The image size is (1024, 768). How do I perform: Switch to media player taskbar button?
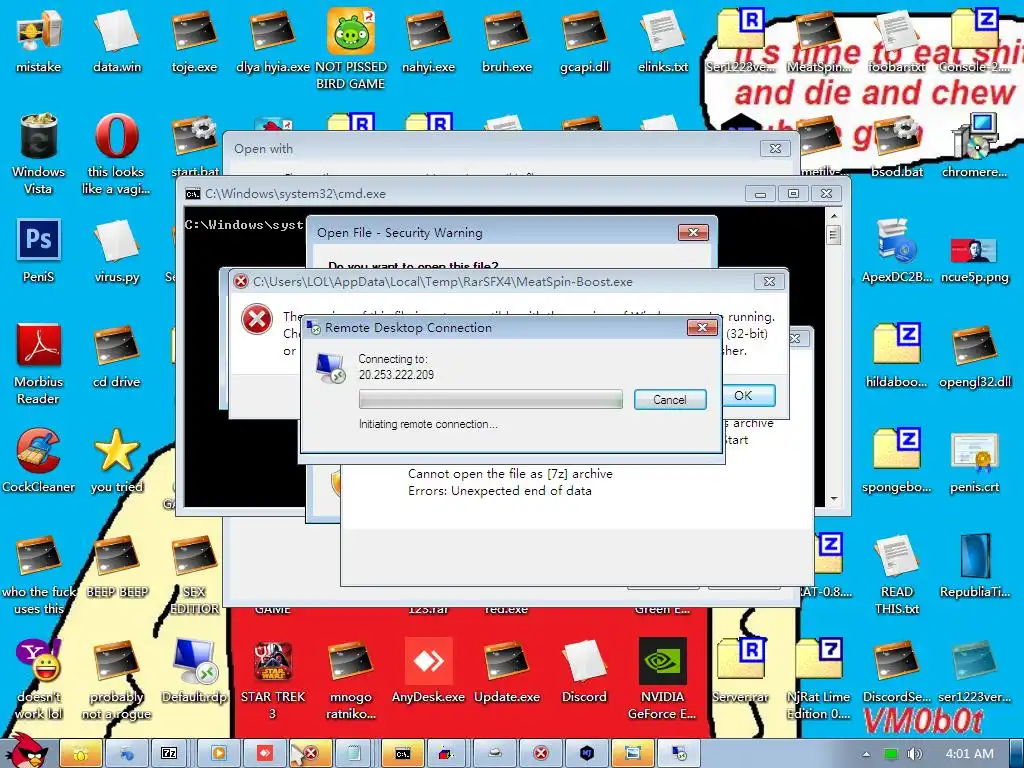218,753
